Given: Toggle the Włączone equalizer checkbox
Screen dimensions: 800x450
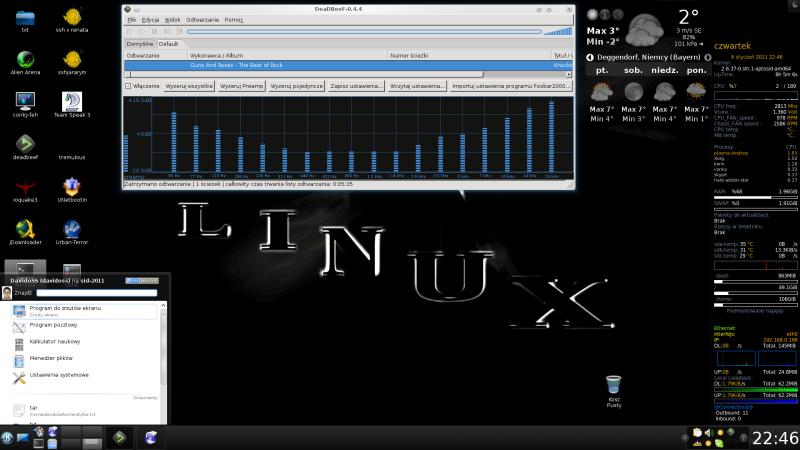Looking at the screenshot, I should click(127, 86).
